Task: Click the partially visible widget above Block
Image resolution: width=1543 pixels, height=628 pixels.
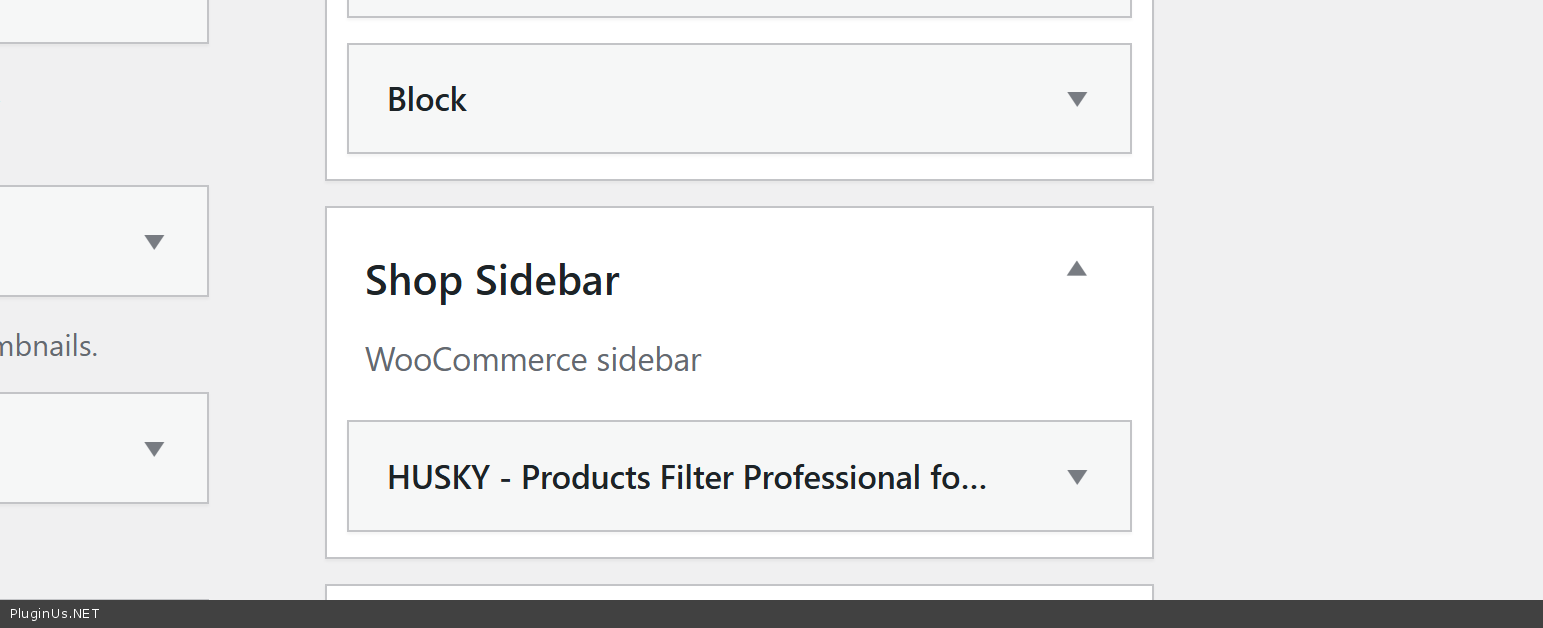Action: tap(739, 8)
